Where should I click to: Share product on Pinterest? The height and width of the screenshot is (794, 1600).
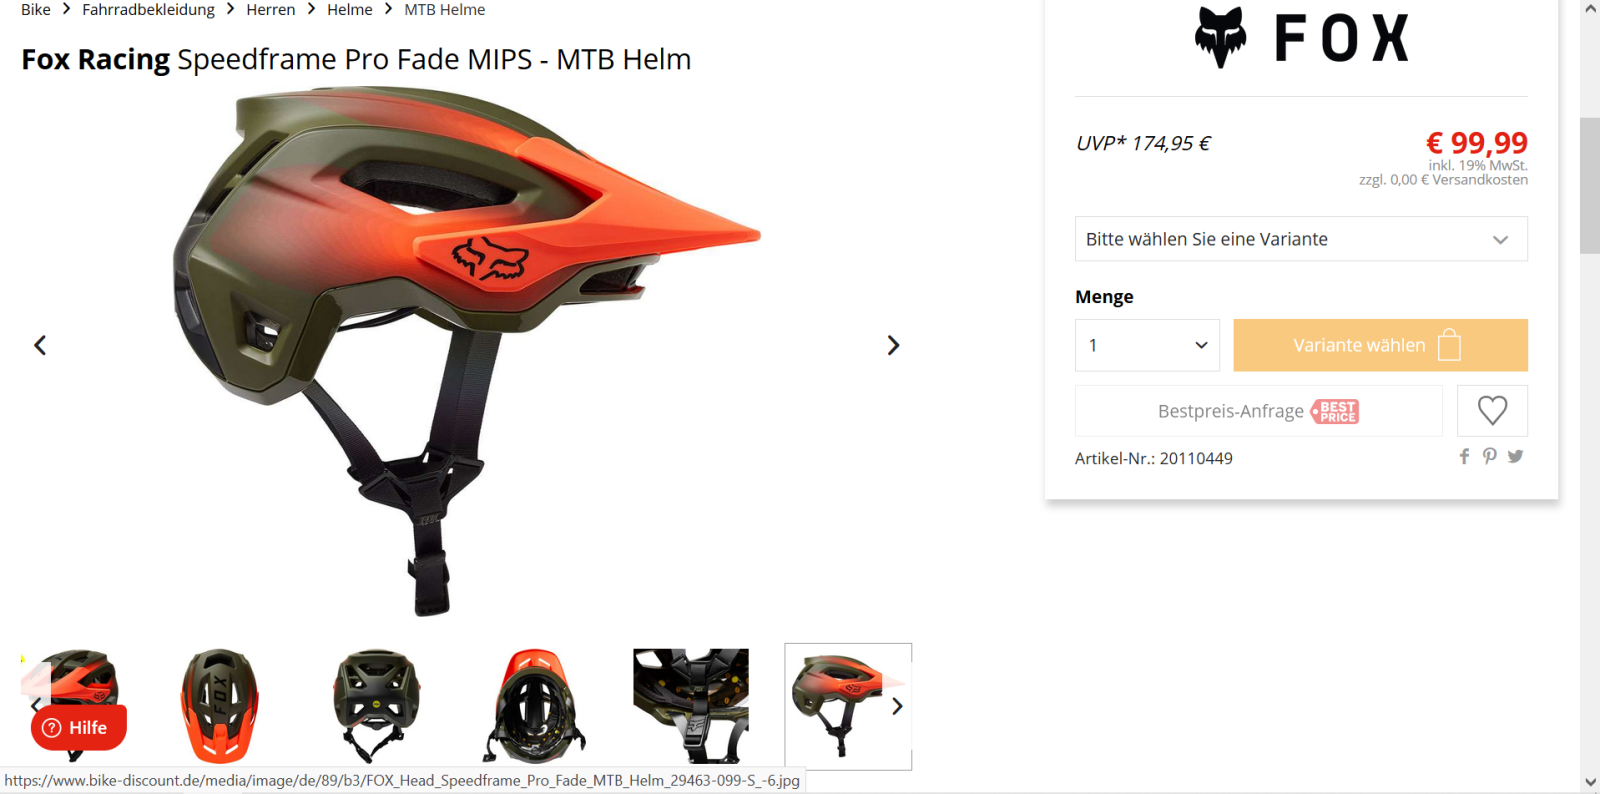point(1490,456)
